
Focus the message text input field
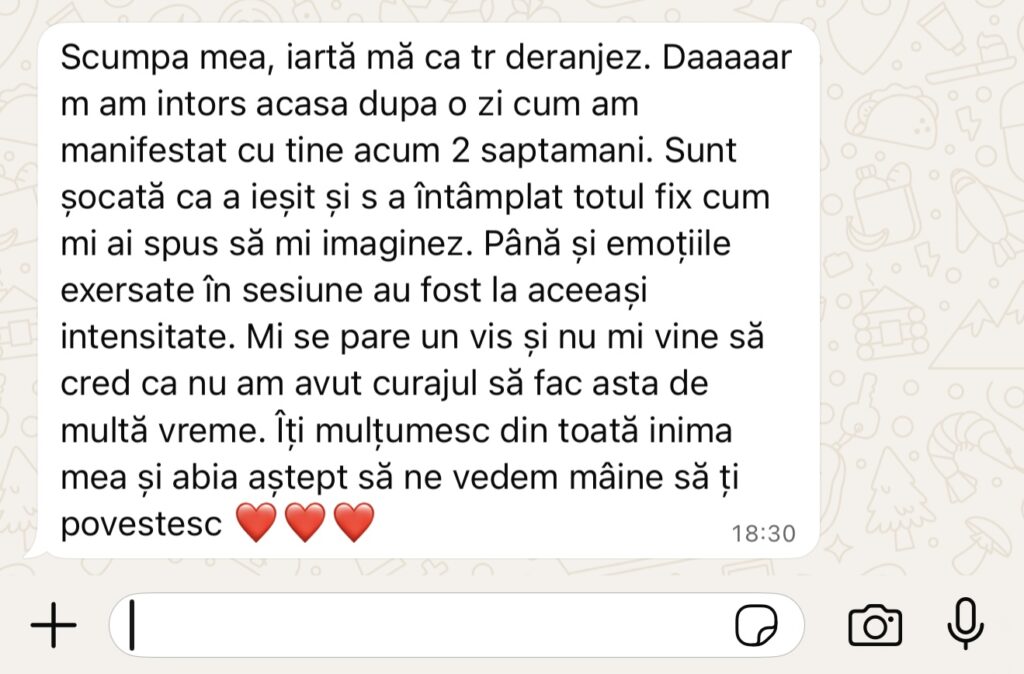(456, 625)
